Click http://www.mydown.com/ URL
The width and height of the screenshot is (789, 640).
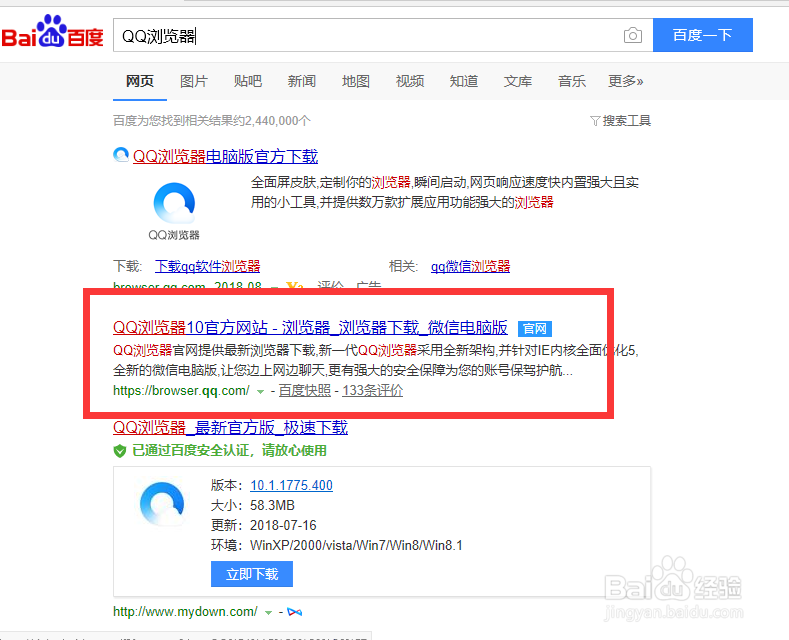coord(185,612)
